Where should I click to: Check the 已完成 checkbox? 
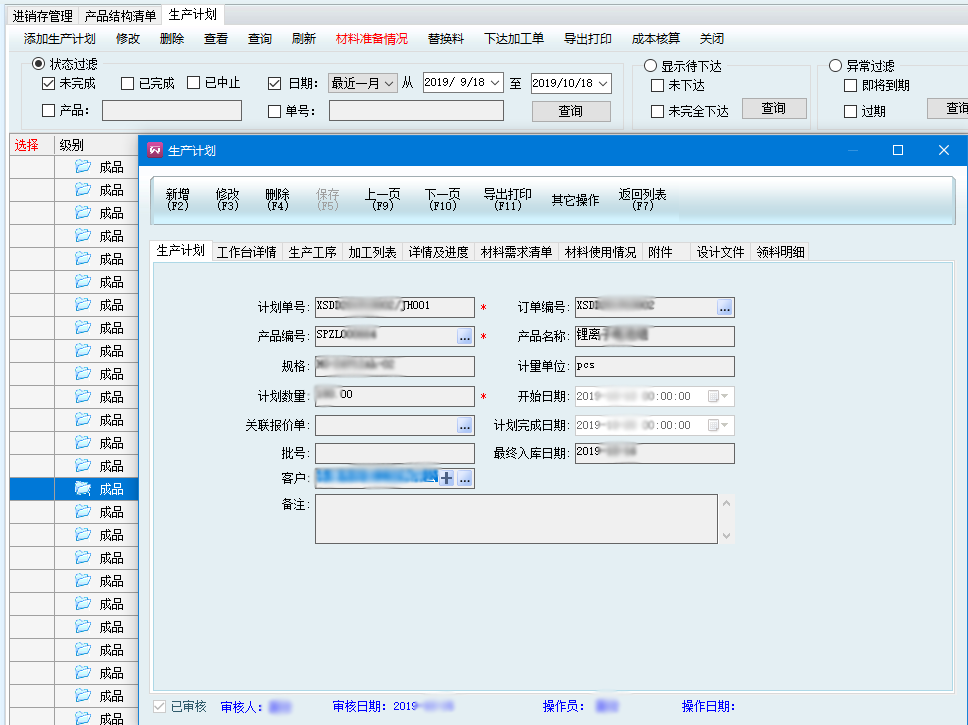click(x=127, y=83)
